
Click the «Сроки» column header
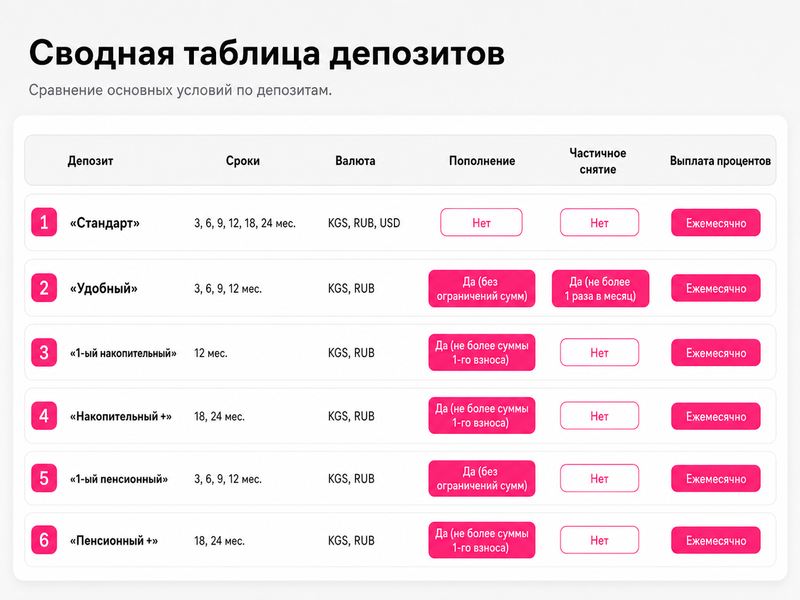click(243, 161)
